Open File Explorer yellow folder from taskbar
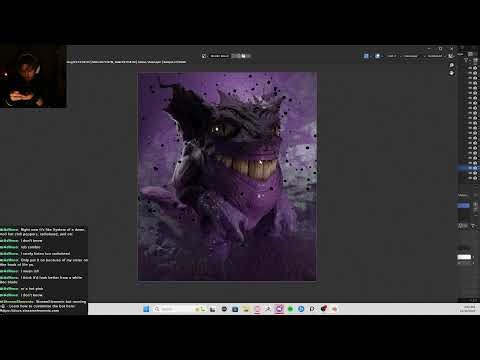Screen dimensions: 480x360 click(246, 309)
